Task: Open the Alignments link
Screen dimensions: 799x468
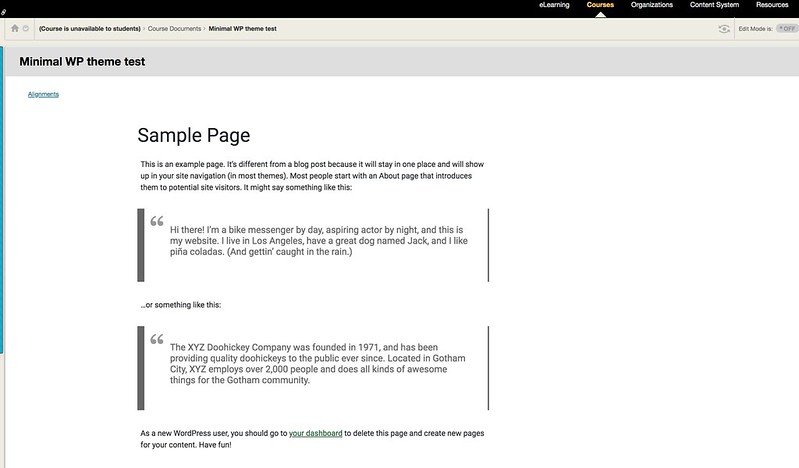Action: click(43, 94)
